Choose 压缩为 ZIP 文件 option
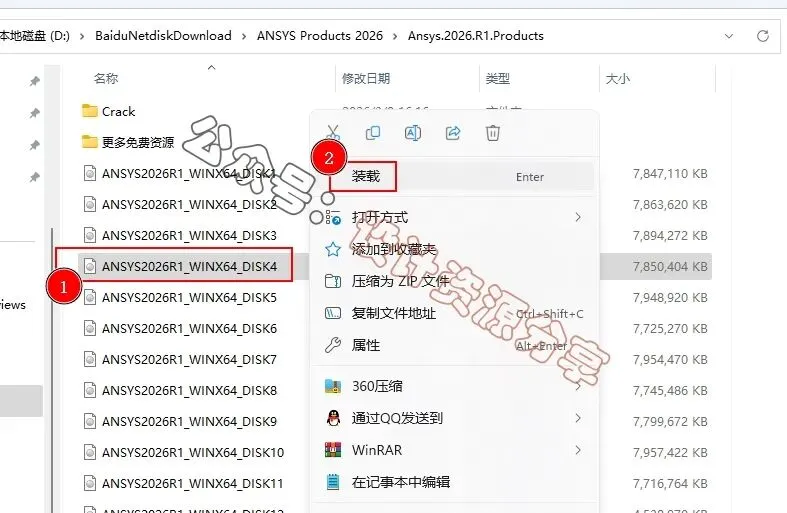 454,281
